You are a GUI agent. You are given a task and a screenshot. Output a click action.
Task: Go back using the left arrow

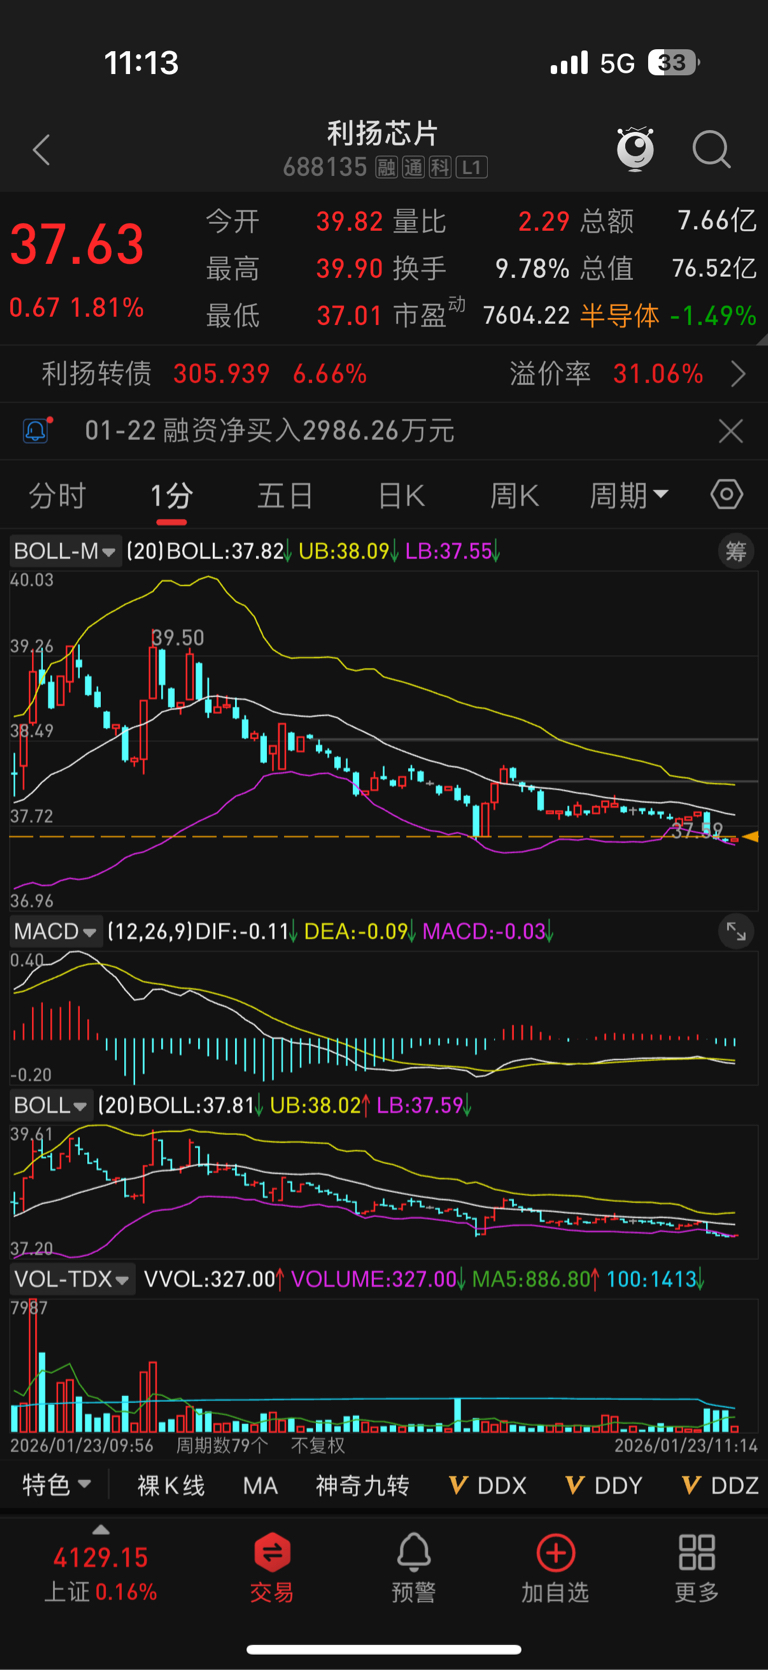(x=41, y=150)
